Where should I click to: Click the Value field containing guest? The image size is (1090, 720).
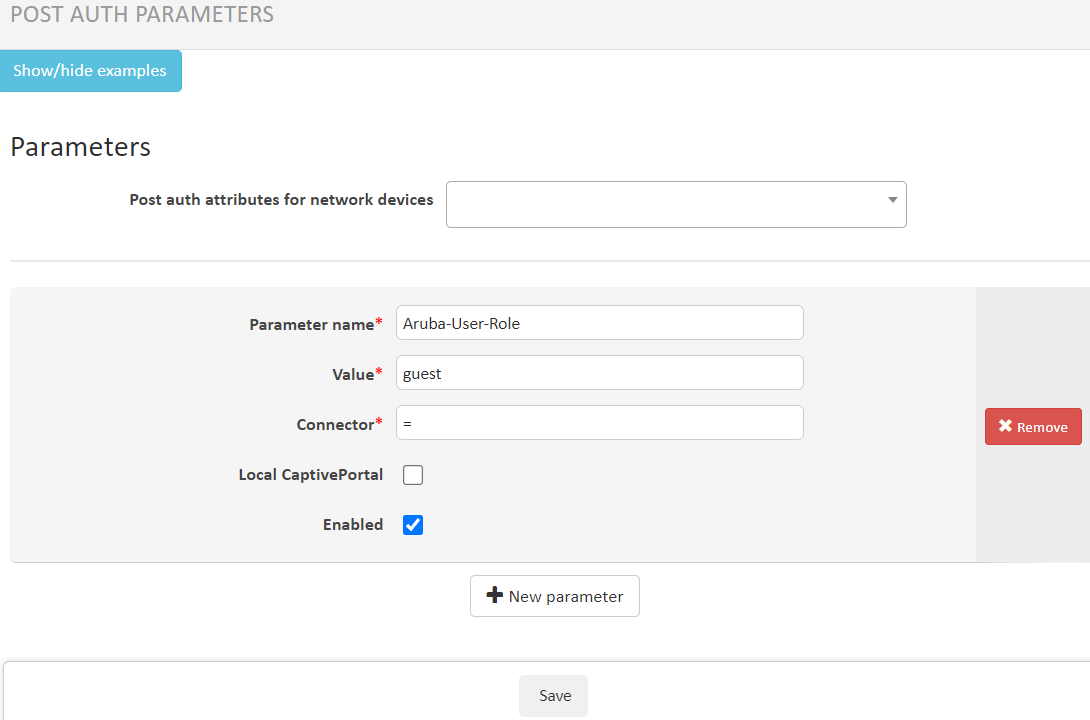click(599, 373)
